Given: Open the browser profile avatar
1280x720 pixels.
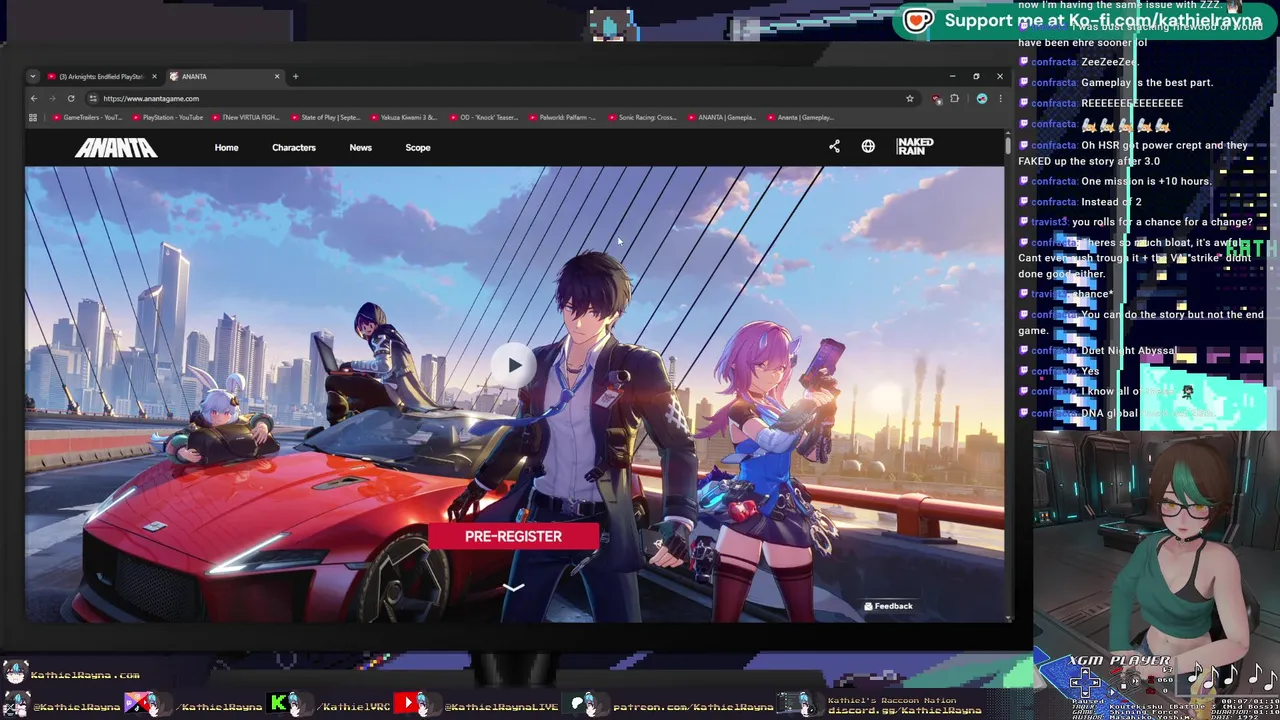Looking at the screenshot, I should point(982,98).
